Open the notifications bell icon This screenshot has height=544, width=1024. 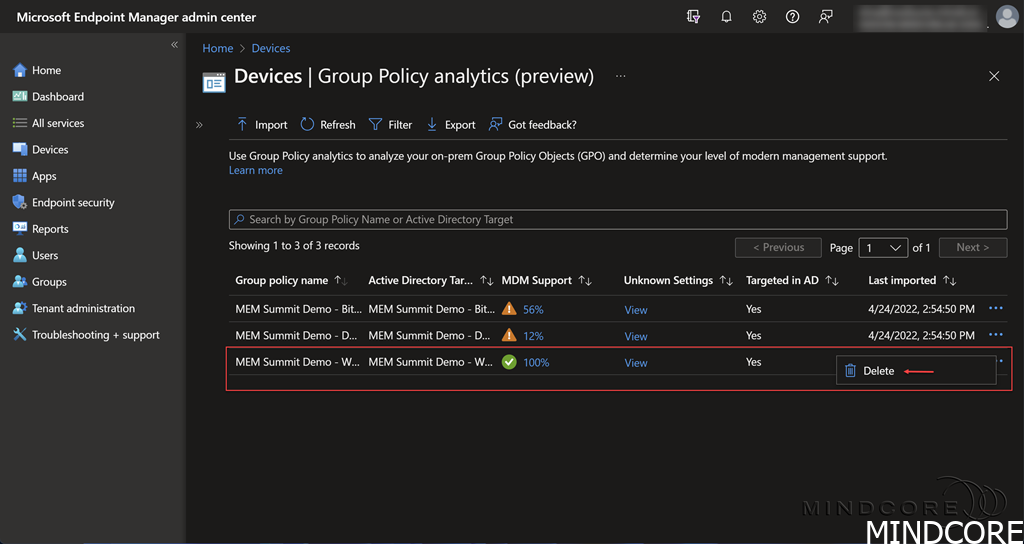pyautogui.click(x=727, y=17)
